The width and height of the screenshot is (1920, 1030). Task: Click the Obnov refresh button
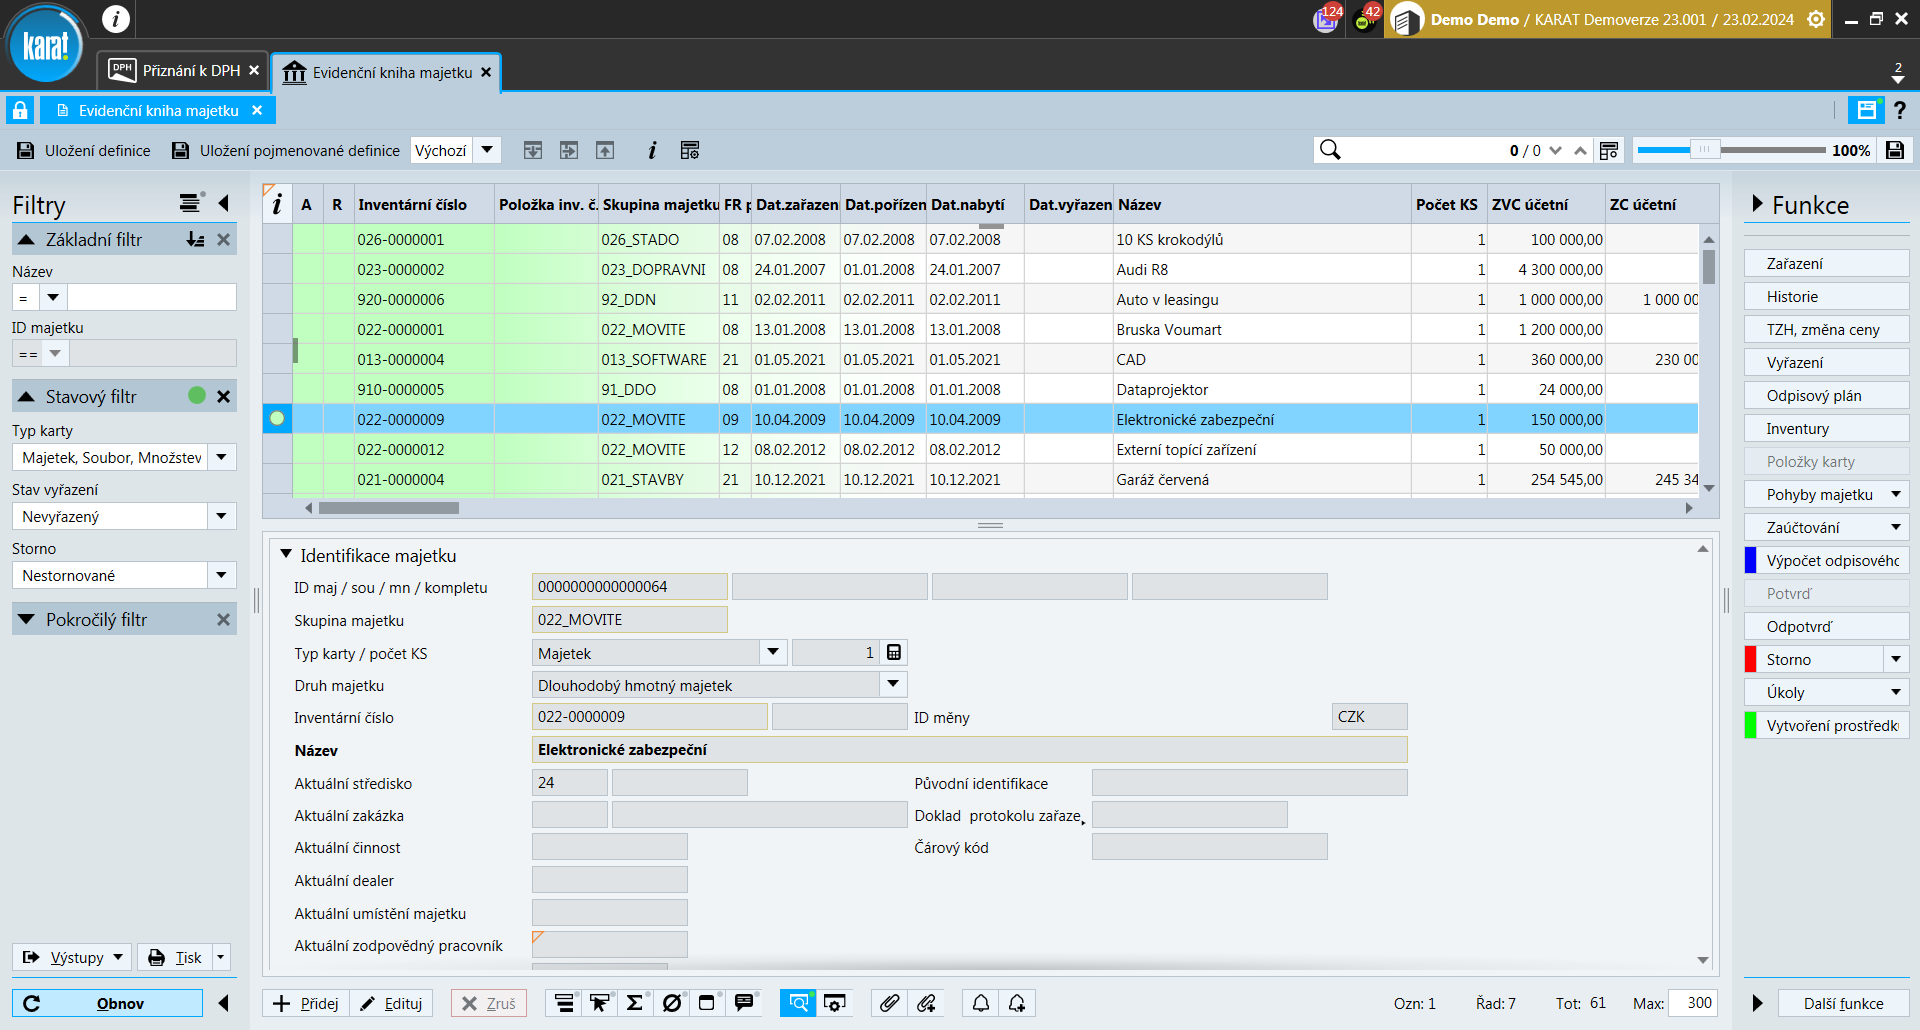point(108,1003)
